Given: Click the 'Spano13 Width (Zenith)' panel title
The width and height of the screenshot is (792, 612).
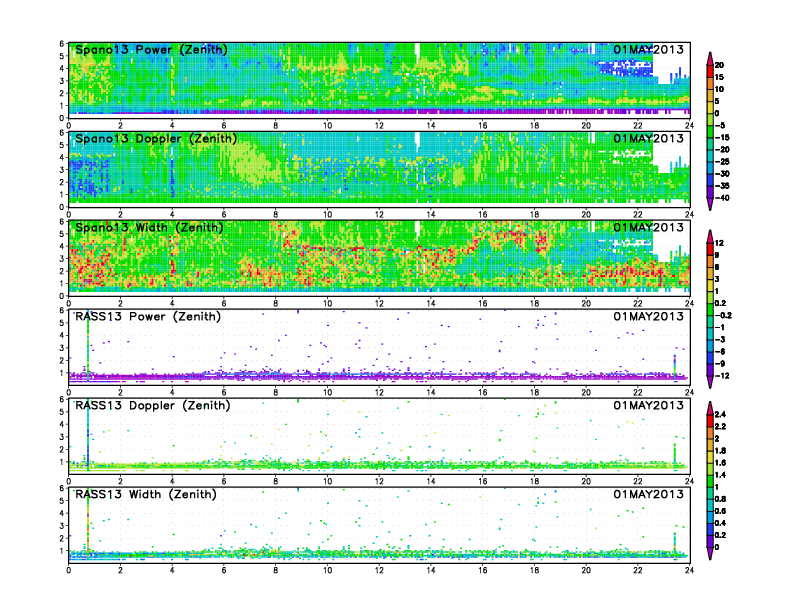Looking at the screenshot, I should [149, 228].
